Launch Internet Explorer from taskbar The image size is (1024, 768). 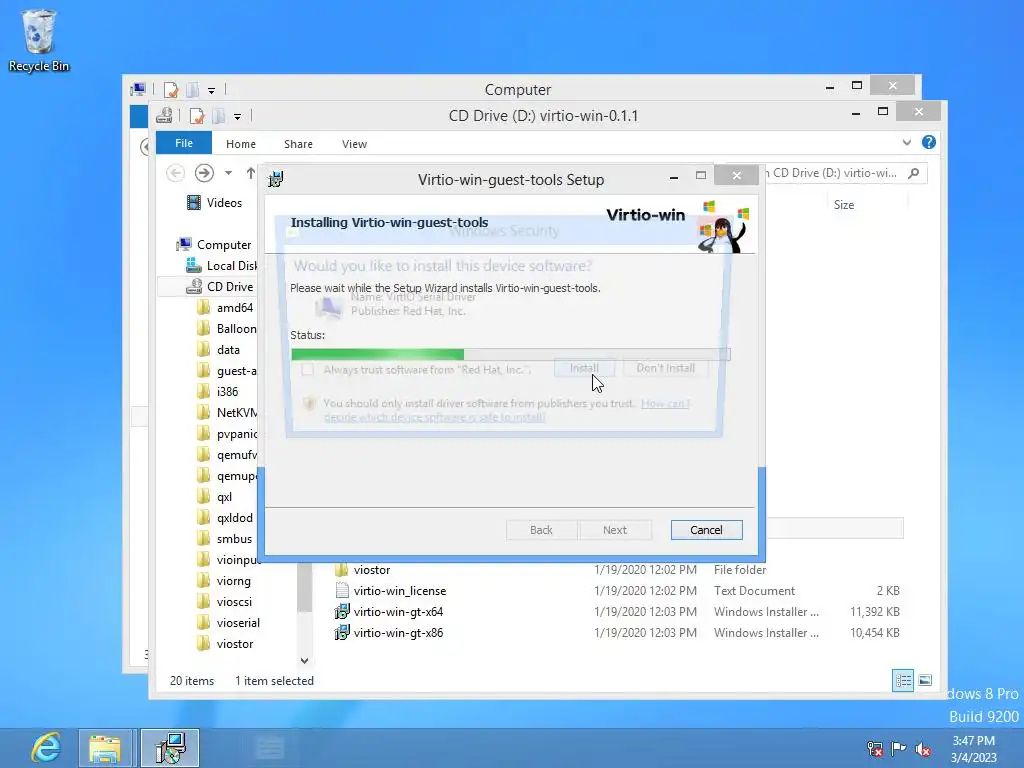(x=46, y=748)
